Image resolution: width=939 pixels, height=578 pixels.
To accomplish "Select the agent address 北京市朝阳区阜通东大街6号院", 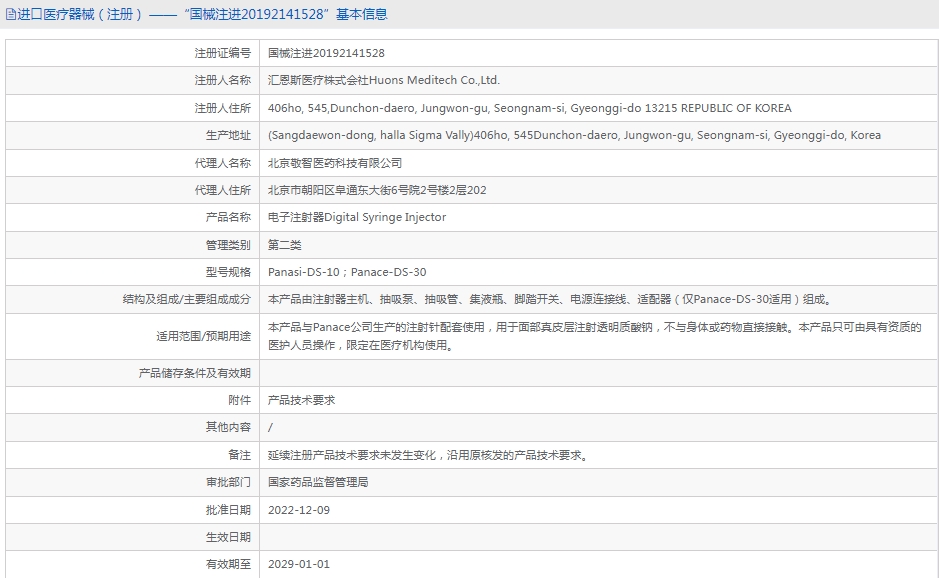I will tap(377, 190).
